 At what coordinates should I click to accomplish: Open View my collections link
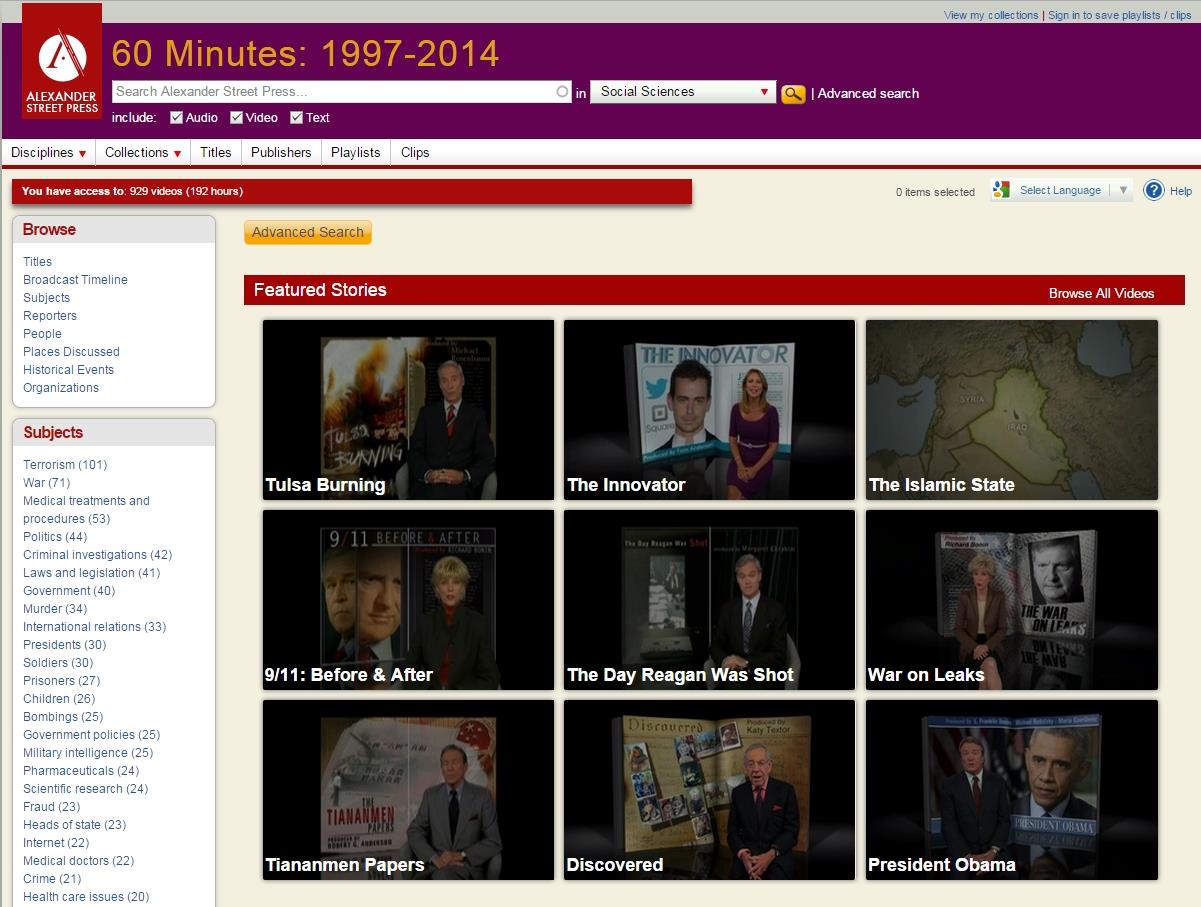pos(991,15)
